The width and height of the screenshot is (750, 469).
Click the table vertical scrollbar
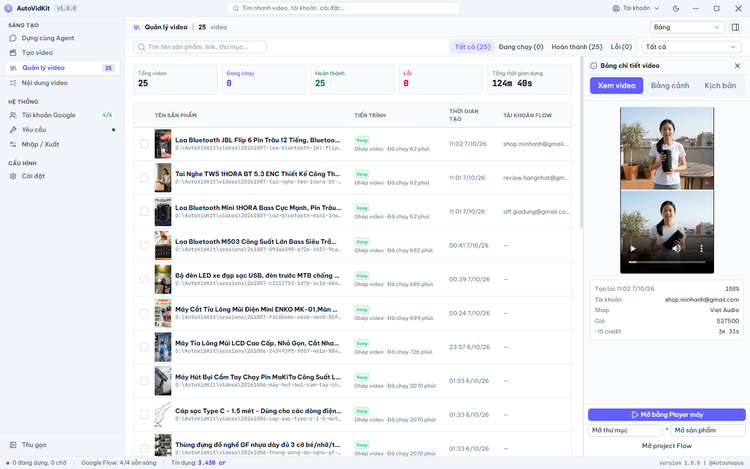pos(581,143)
